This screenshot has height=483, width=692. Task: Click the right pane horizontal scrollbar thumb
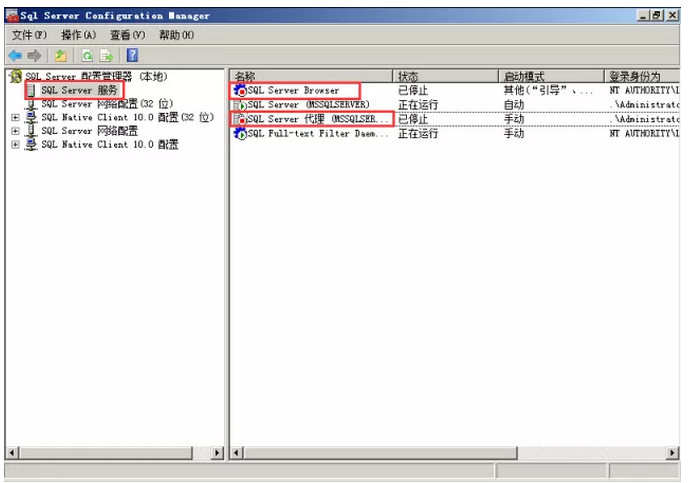tap(380, 453)
